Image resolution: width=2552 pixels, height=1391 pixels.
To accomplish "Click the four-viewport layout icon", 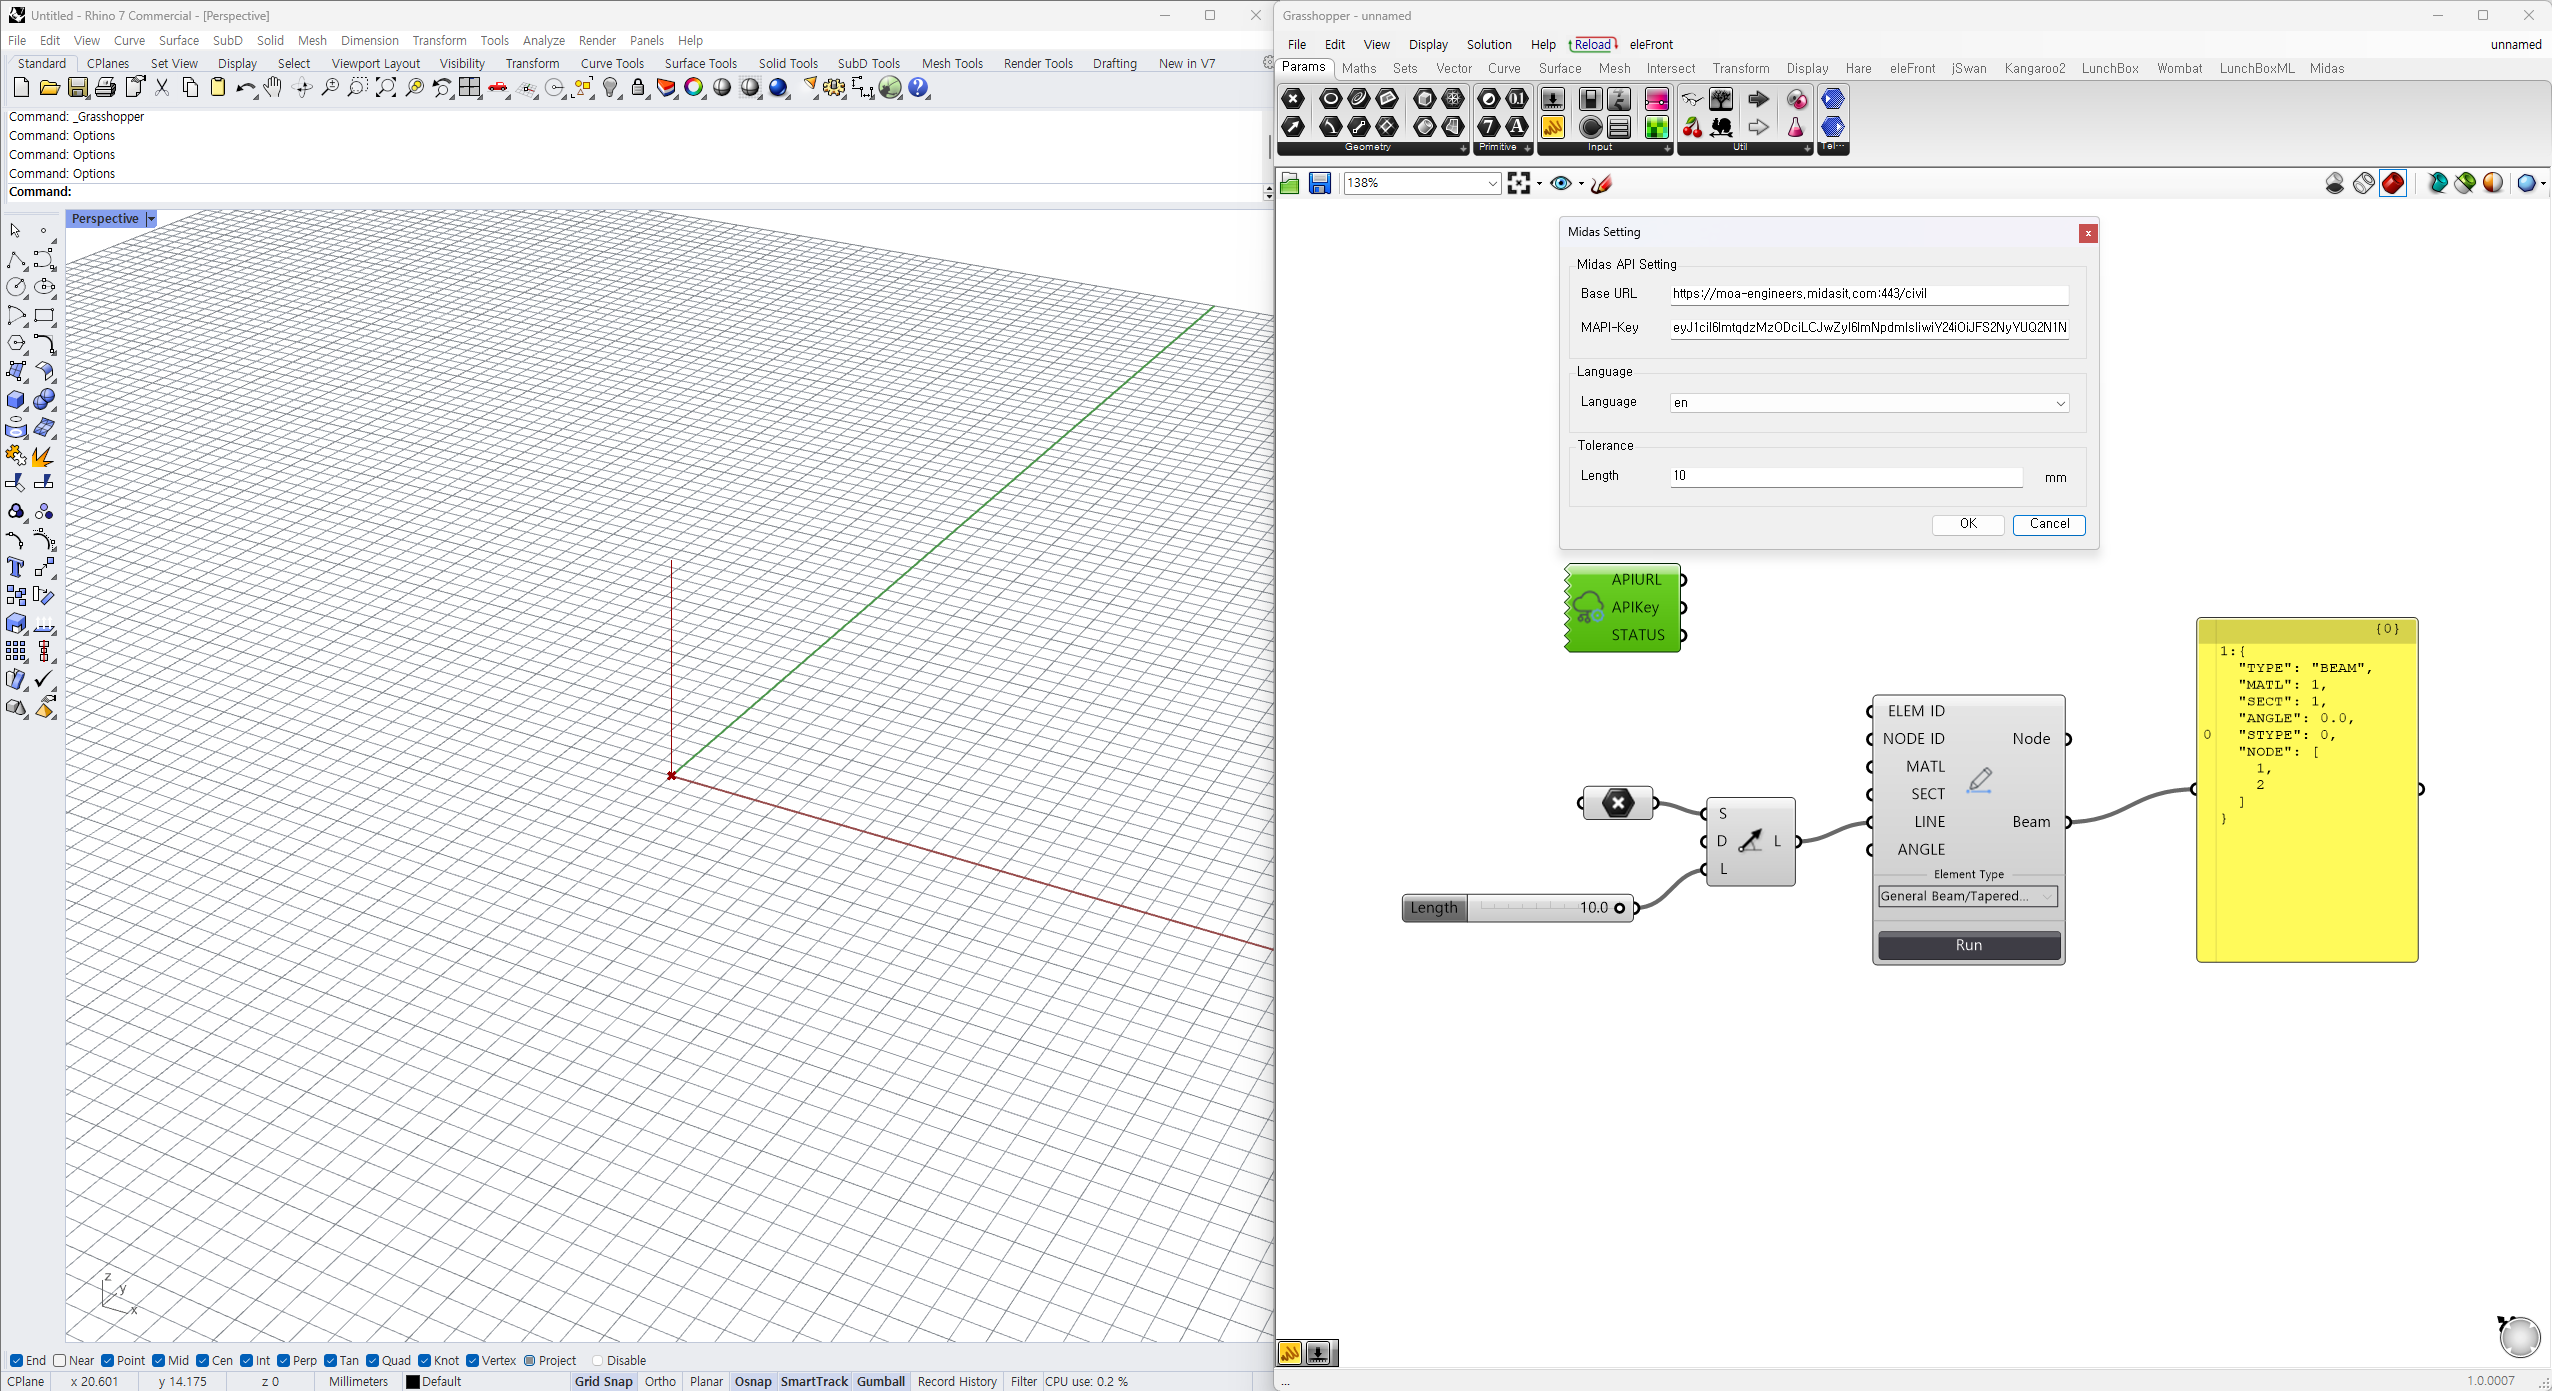I will tap(470, 88).
